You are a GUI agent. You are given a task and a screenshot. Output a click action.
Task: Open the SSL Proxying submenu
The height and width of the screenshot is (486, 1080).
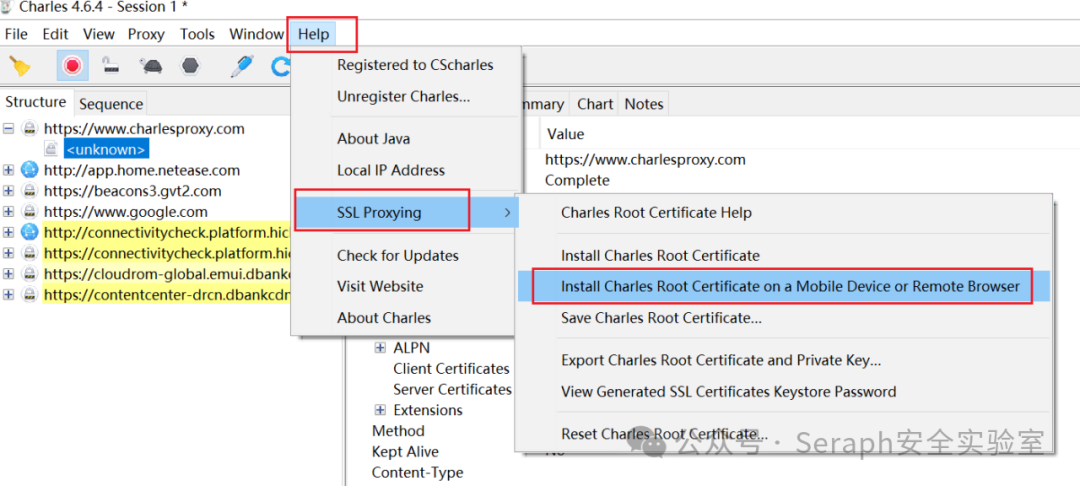click(406, 213)
